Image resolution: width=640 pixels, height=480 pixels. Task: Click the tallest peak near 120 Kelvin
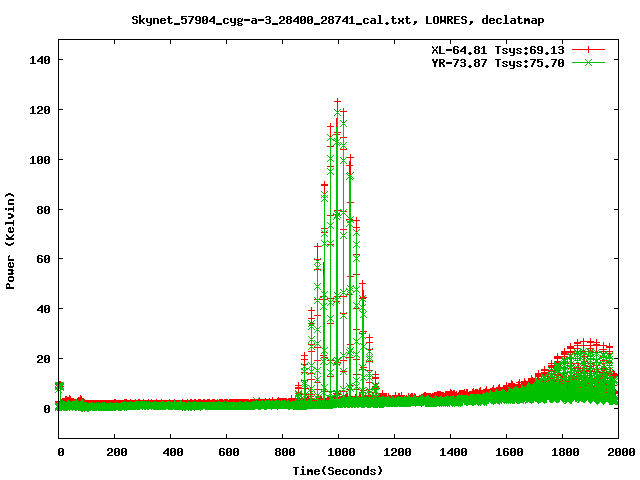pyautogui.click(x=338, y=102)
